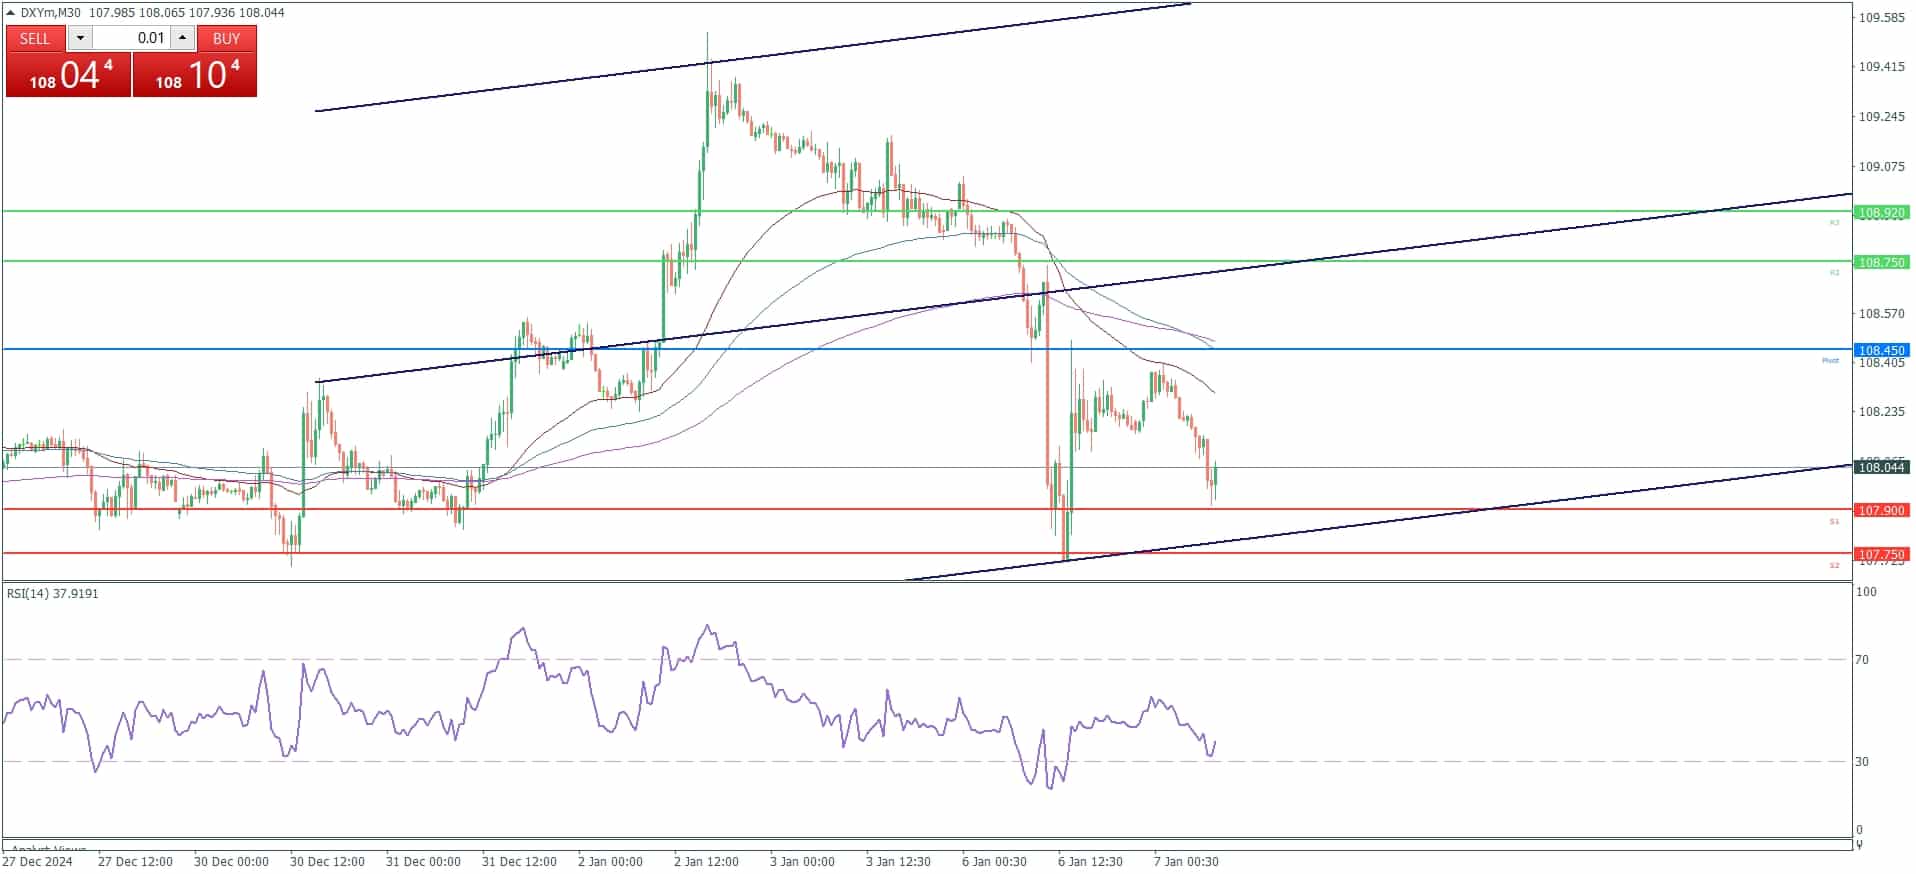Select the 108.920 green resistance price label
This screenshot has height=874, width=1916.
click(x=1881, y=212)
